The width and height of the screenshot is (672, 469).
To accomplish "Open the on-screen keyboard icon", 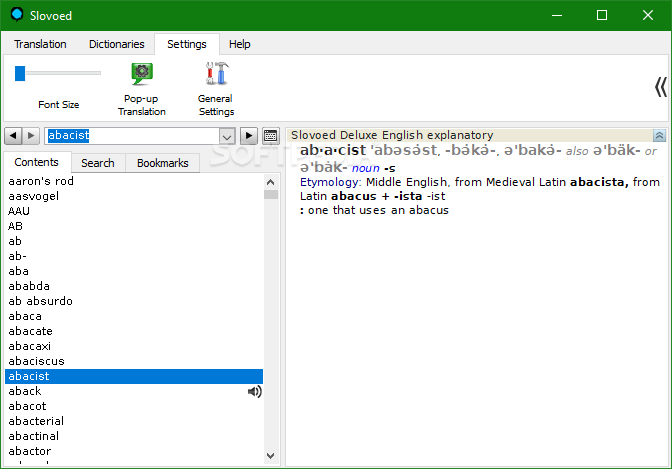I will 270,136.
